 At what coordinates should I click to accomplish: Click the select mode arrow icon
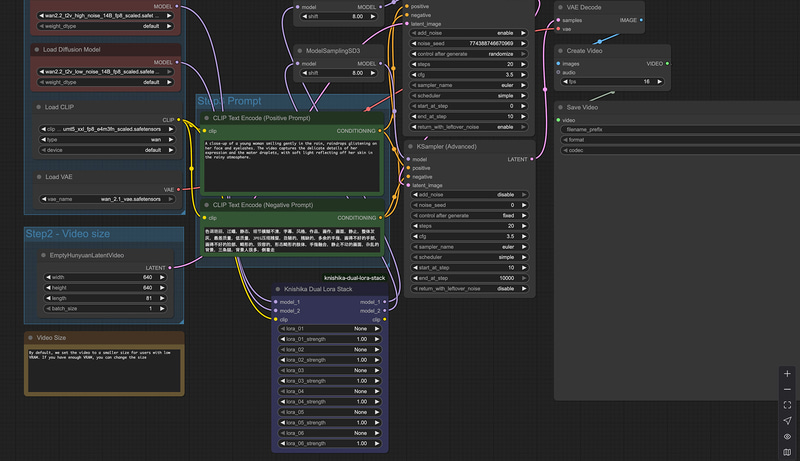(x=787, y=421)
